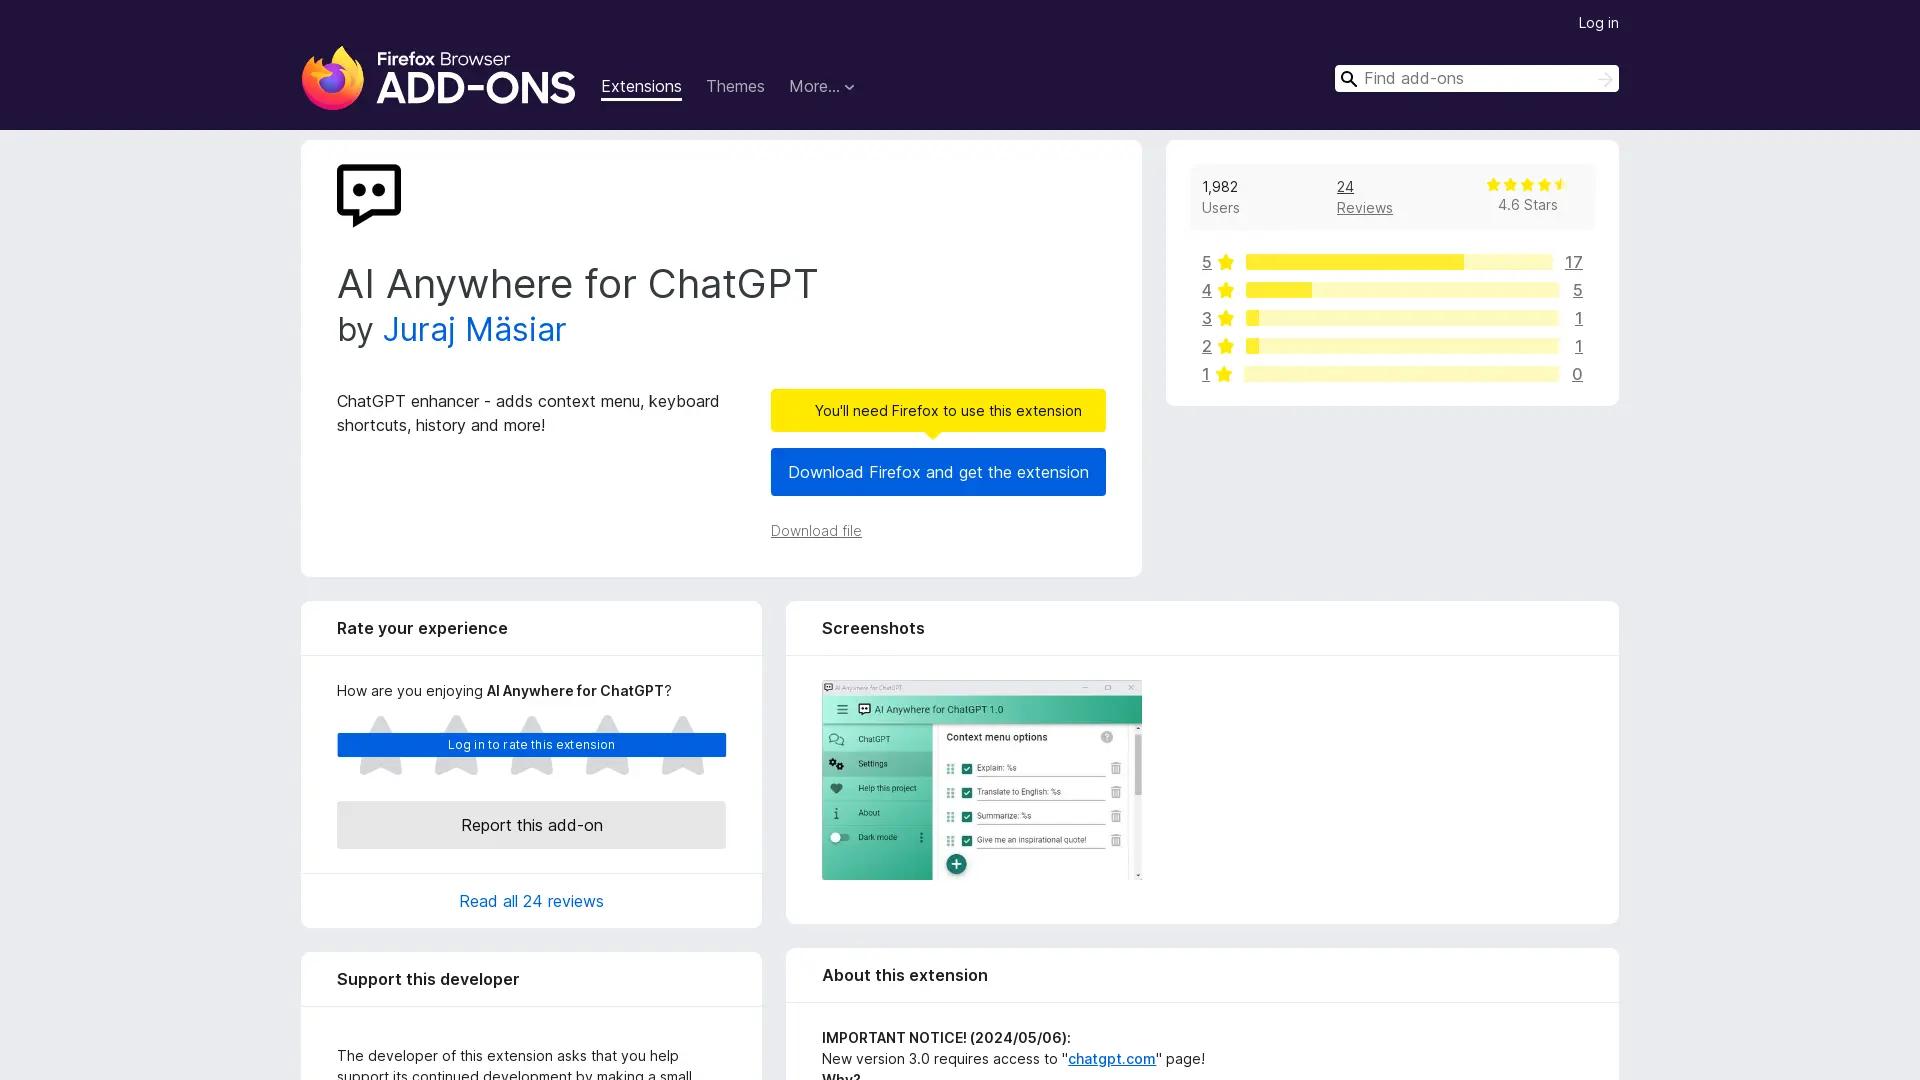Click Download Firefox and get the extension
Screen dimensions: 1920x1080
point(937,472)
